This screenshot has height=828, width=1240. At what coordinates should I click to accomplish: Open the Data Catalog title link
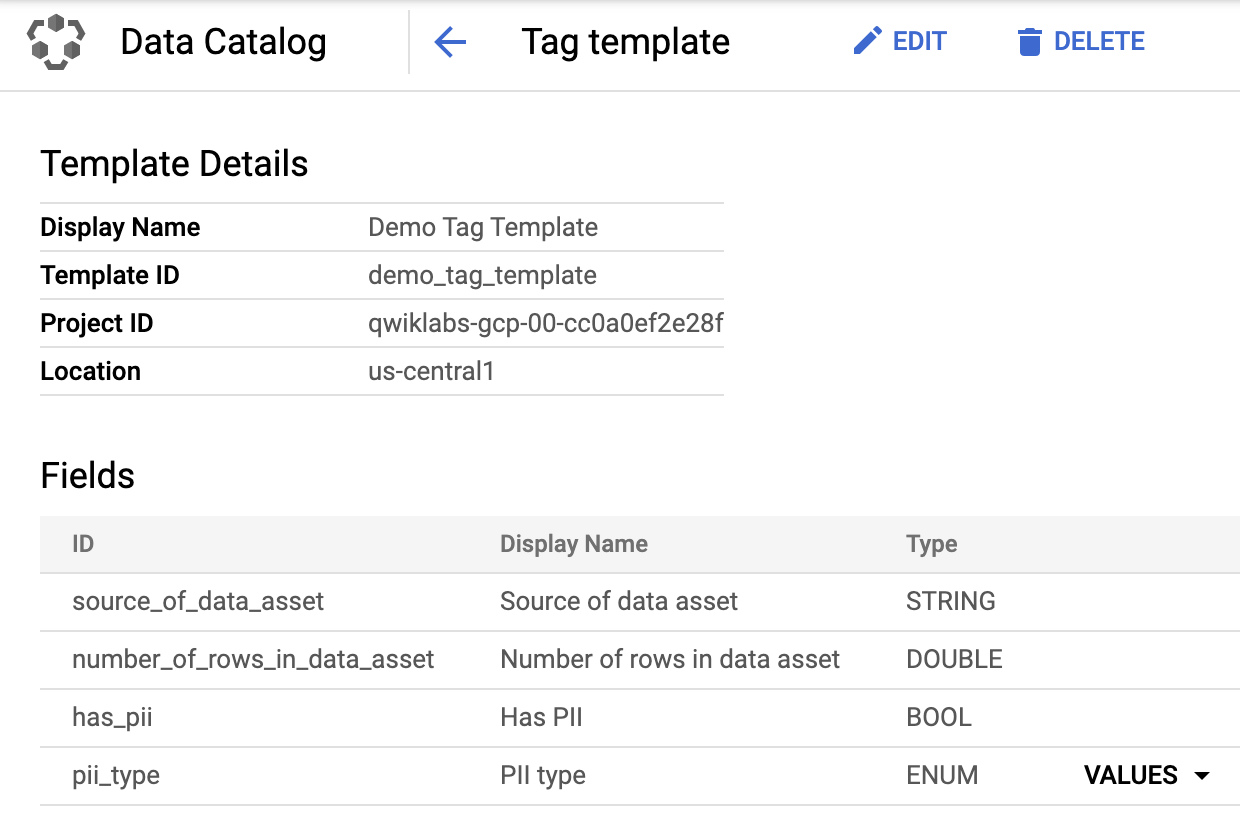pyautogui.click(x=223, y=42)
